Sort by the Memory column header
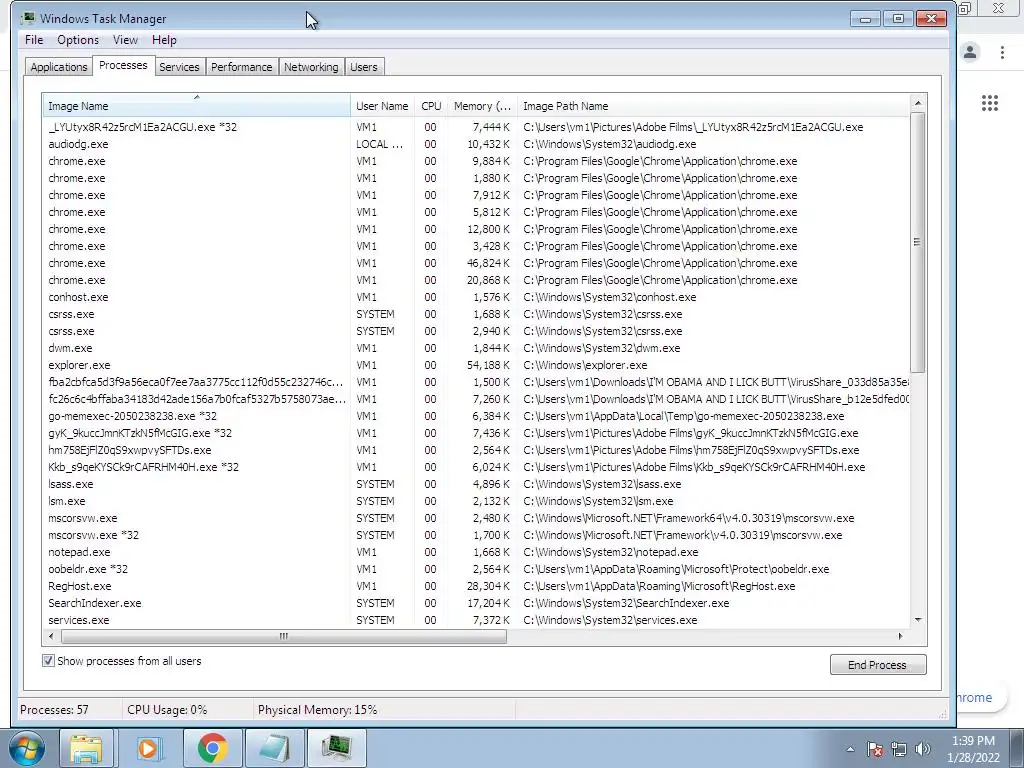The height and width of the screenshot is (768, 1024). pyautogui.click(x=482, y=106)
